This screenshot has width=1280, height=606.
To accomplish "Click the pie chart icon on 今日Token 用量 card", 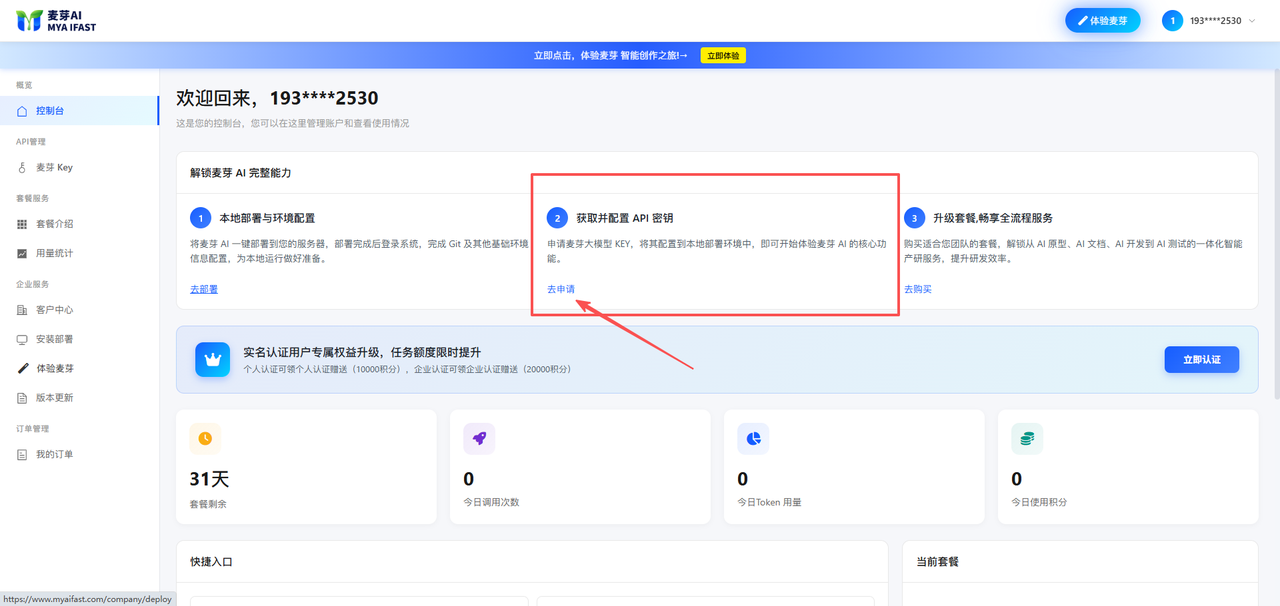I will click(x=753, y=438).
